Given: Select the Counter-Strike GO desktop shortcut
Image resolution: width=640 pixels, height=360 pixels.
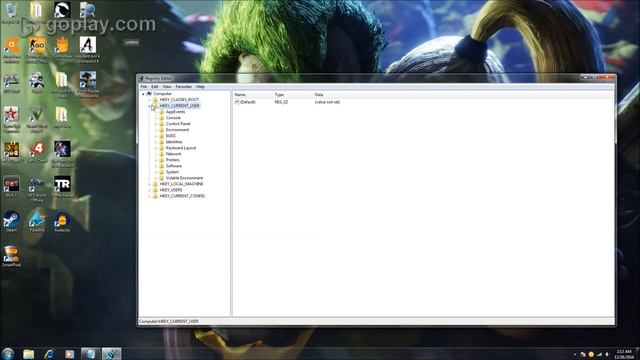Looking at the screenshot, I should pyautogui.click(x=37, y=49).
